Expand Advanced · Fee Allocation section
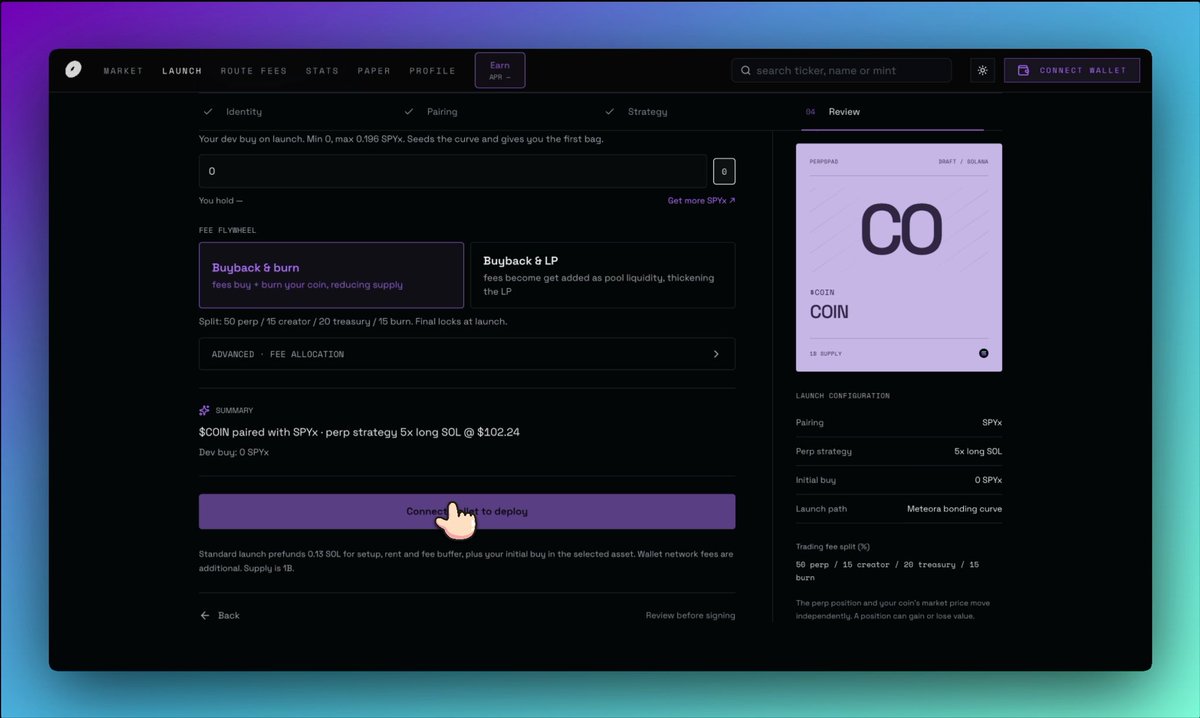Image resolution: width=1200 pixels, height=718 pixels. click(x=467, y=354)
